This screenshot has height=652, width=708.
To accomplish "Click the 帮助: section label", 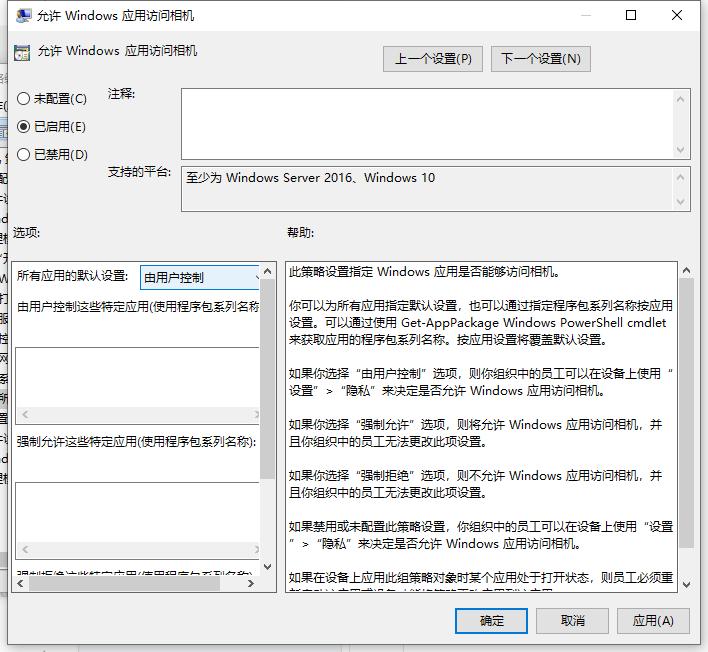I will pyautogui.click(x=301, y=233).
